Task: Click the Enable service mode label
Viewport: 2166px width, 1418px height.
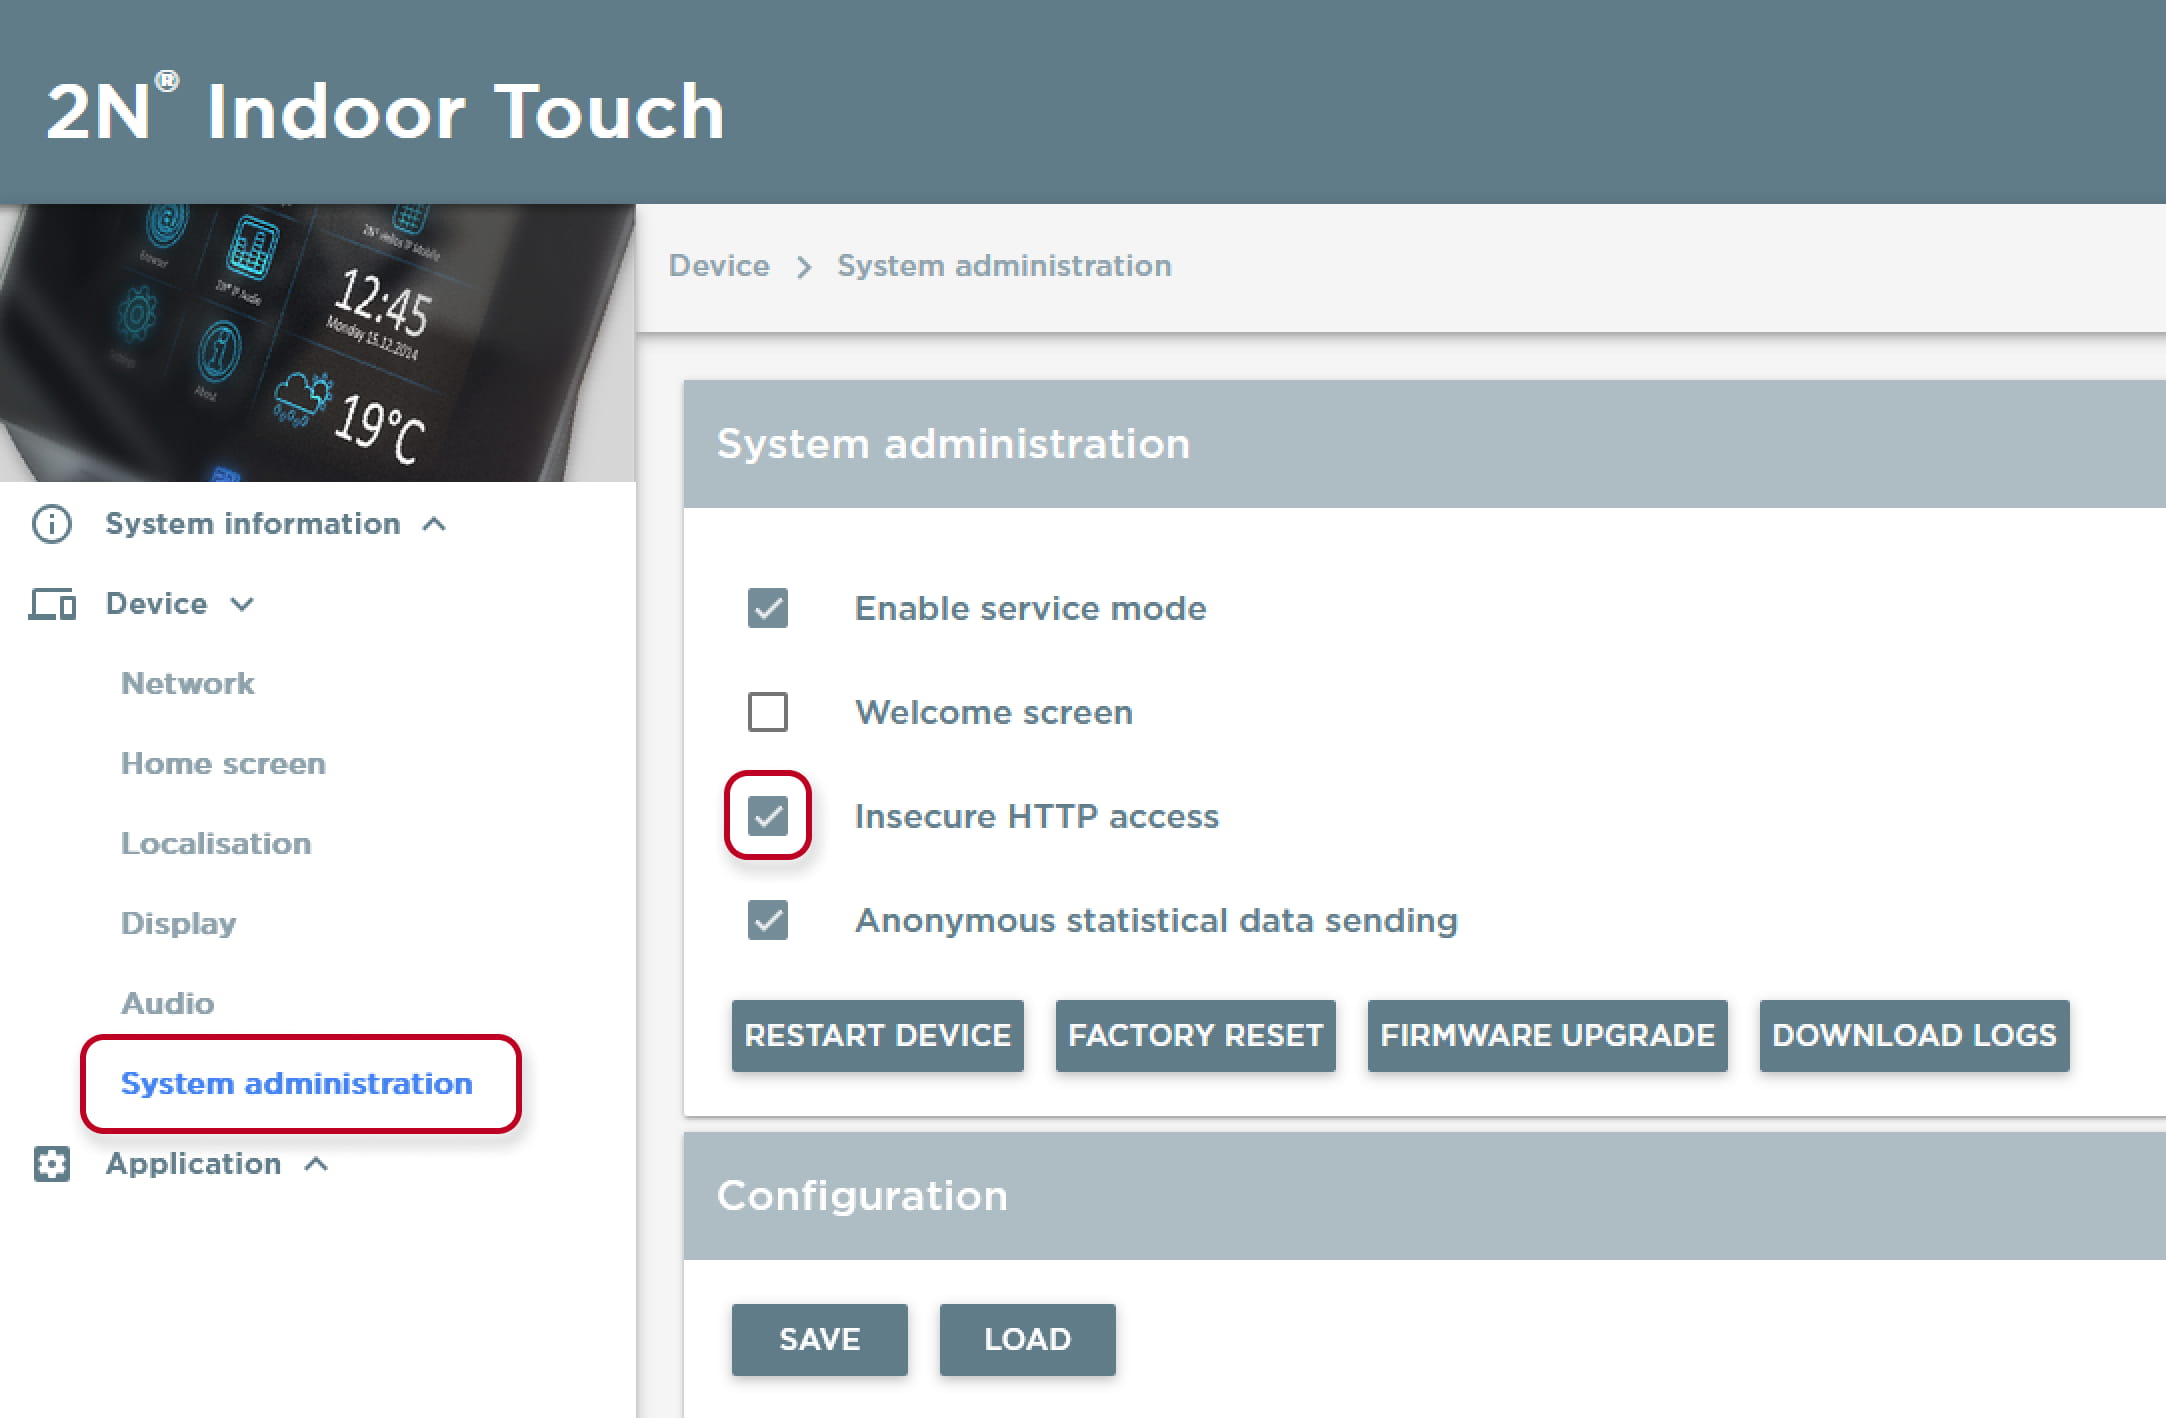Action: click(1031, 608)
